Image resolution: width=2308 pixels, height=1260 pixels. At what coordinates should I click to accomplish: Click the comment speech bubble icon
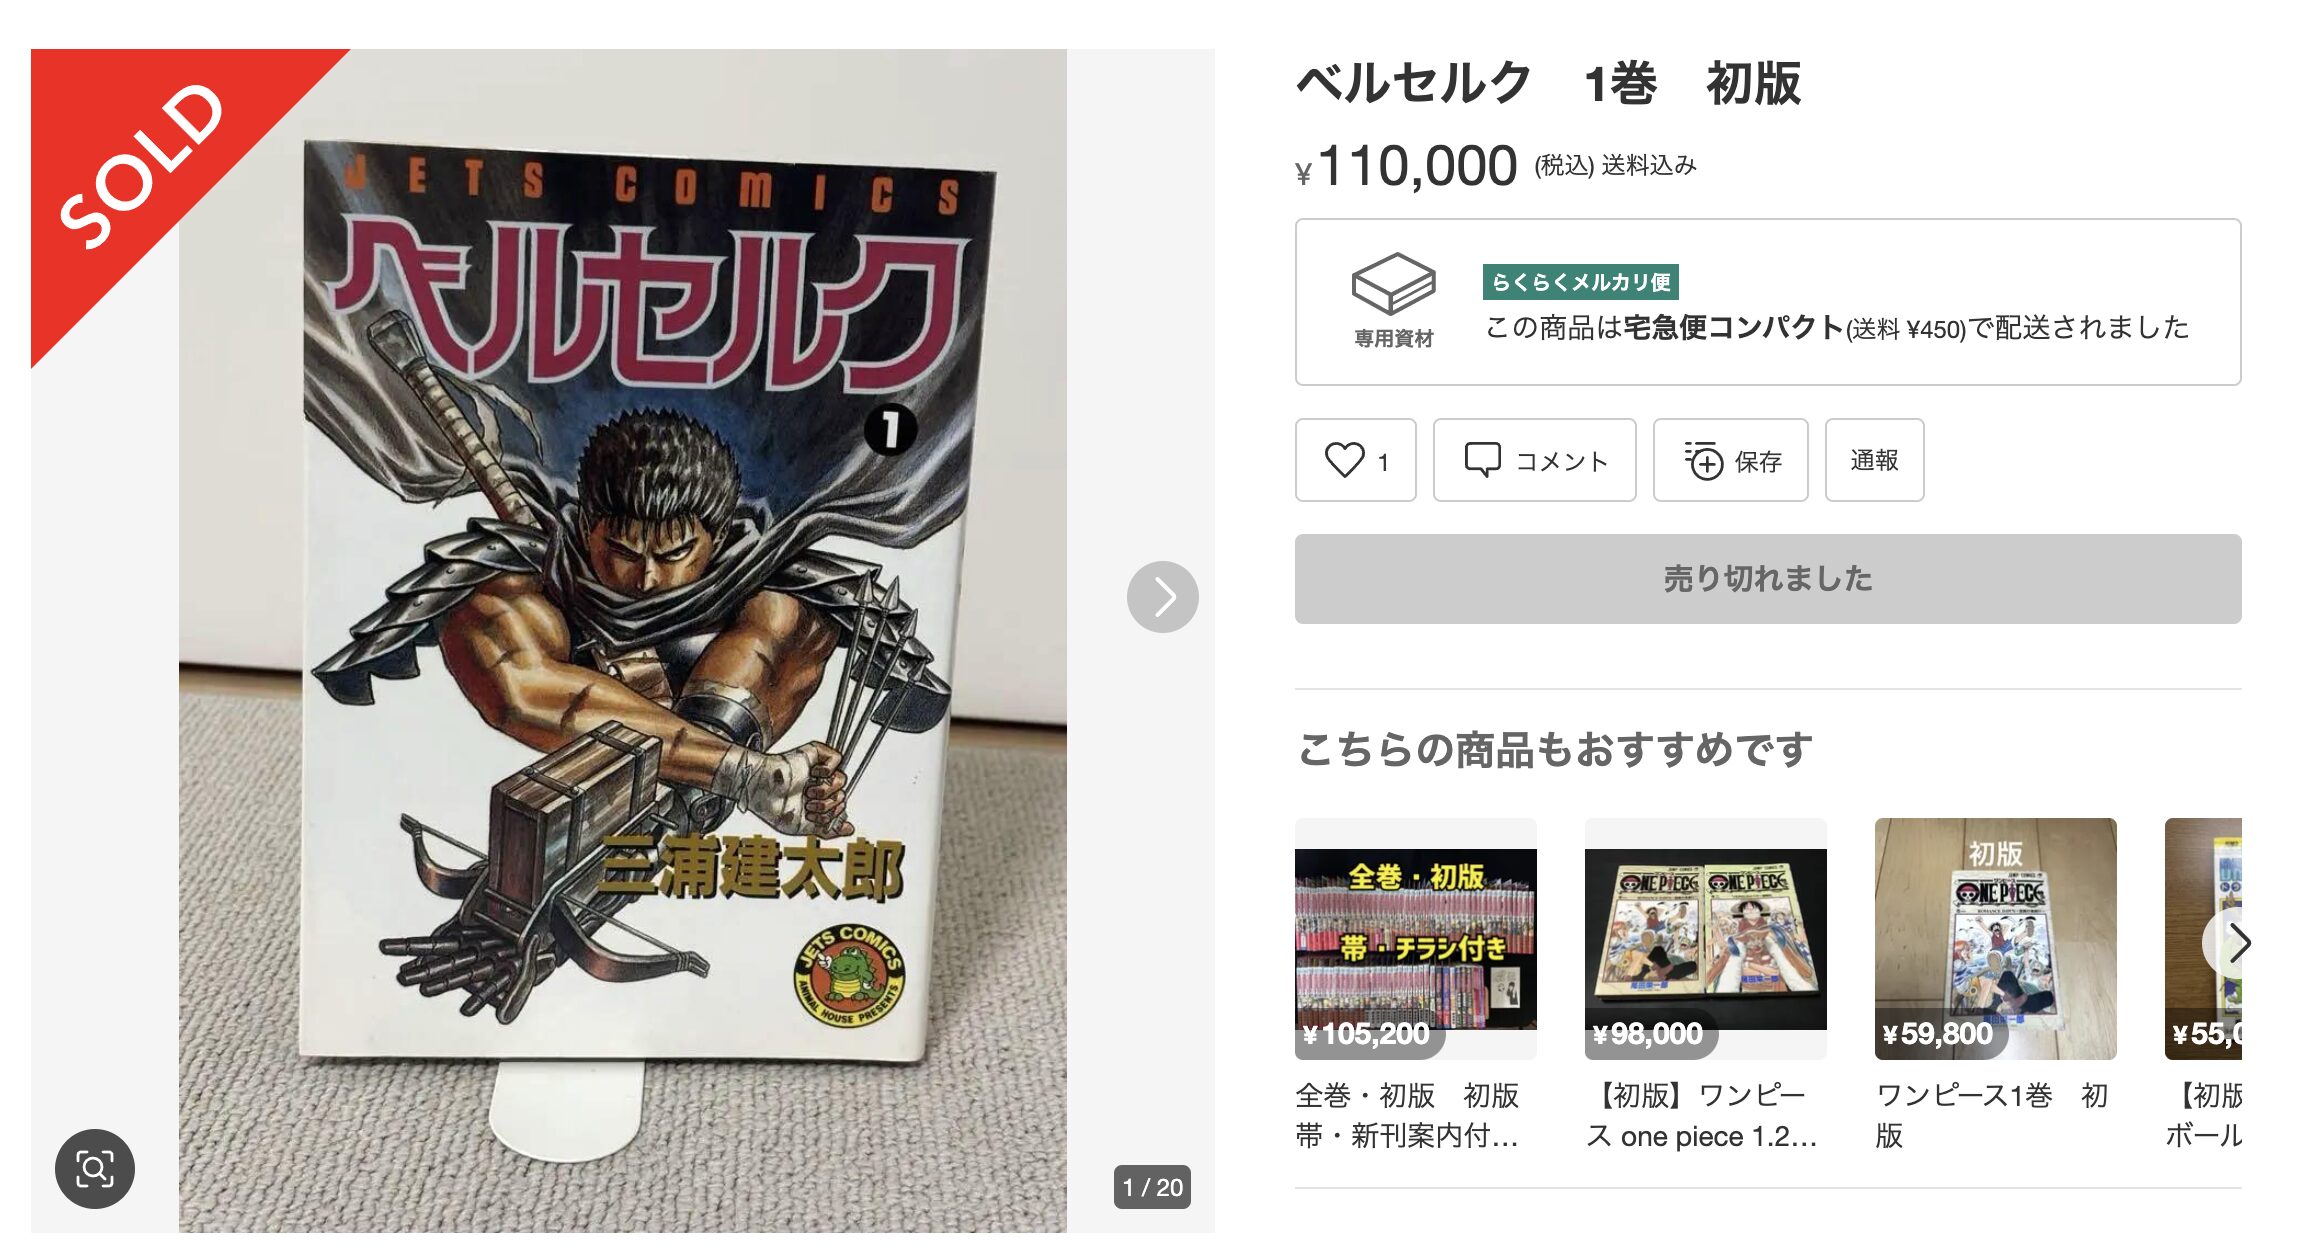1482,460
